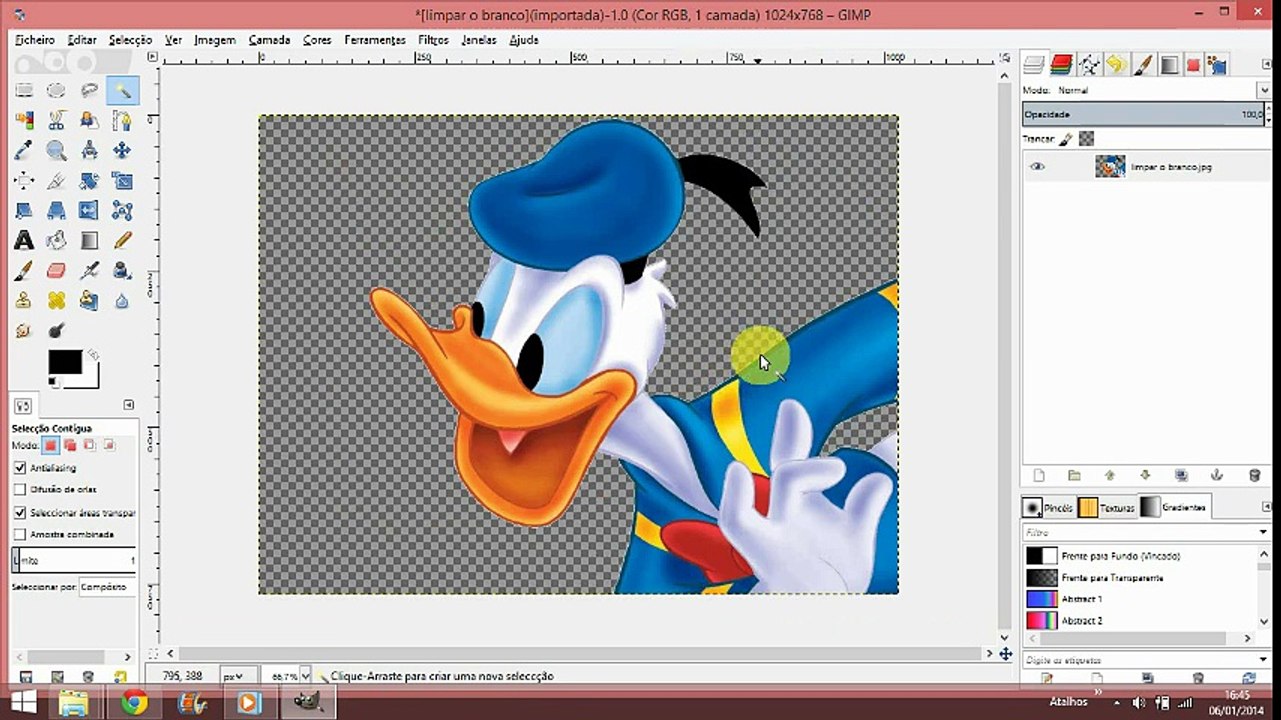Click the Windows Start button
Viewport: 1281px width, 720px height.
(x=22, y=702)
